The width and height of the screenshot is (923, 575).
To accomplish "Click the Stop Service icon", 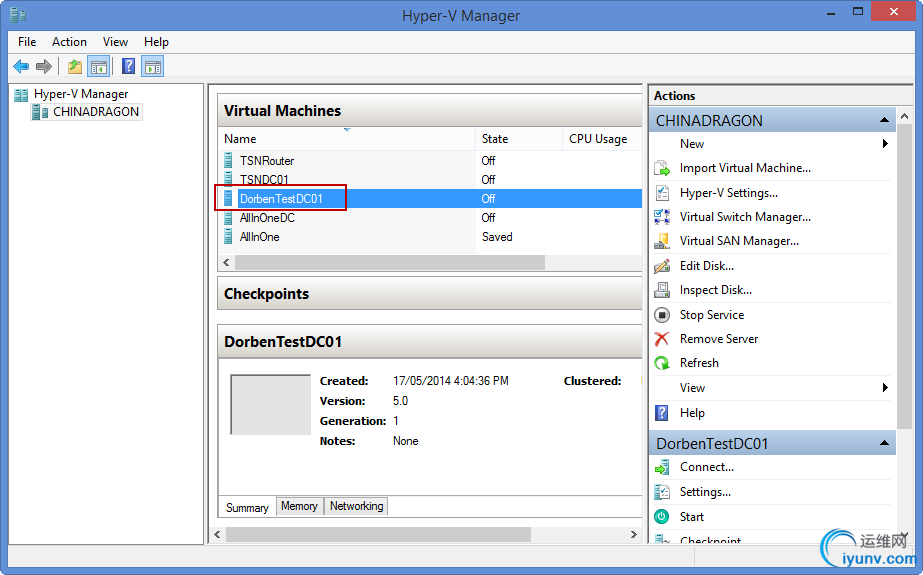I will coord(662,315).
